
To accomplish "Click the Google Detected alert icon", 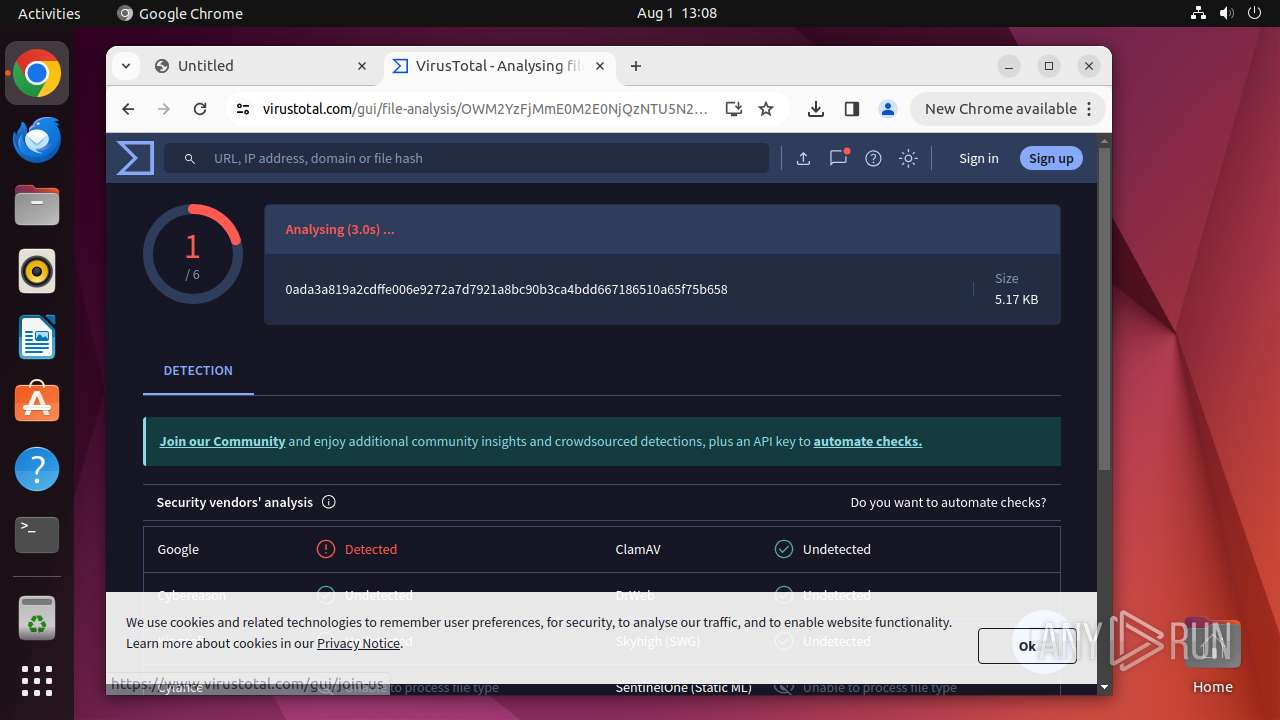I will (x=326, y=549).
